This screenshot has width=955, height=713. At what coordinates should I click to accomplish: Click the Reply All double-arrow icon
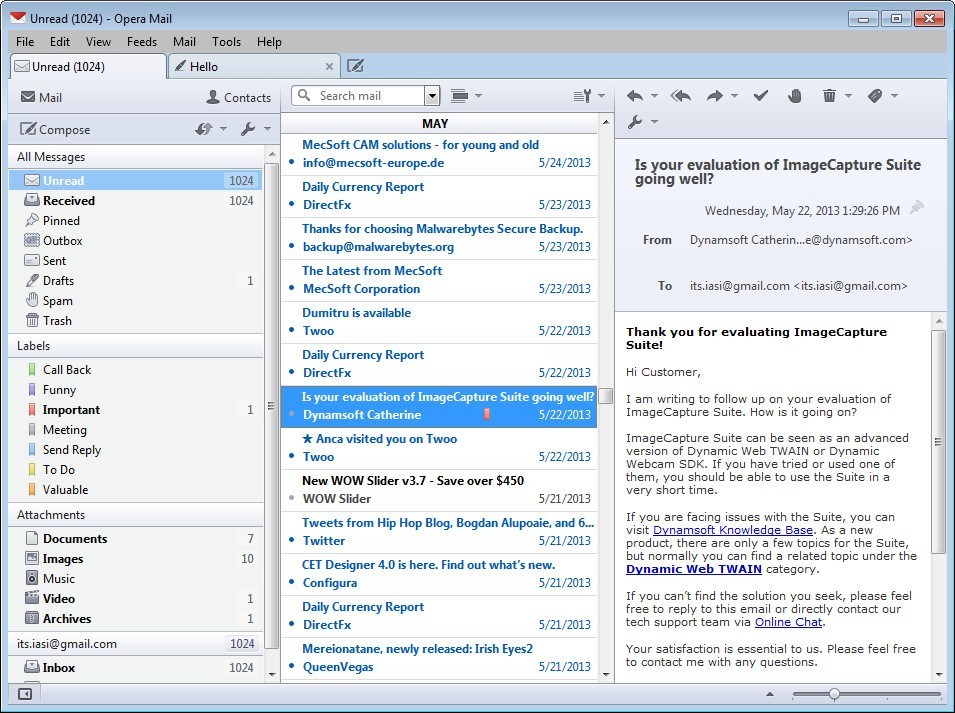point(680,96)
